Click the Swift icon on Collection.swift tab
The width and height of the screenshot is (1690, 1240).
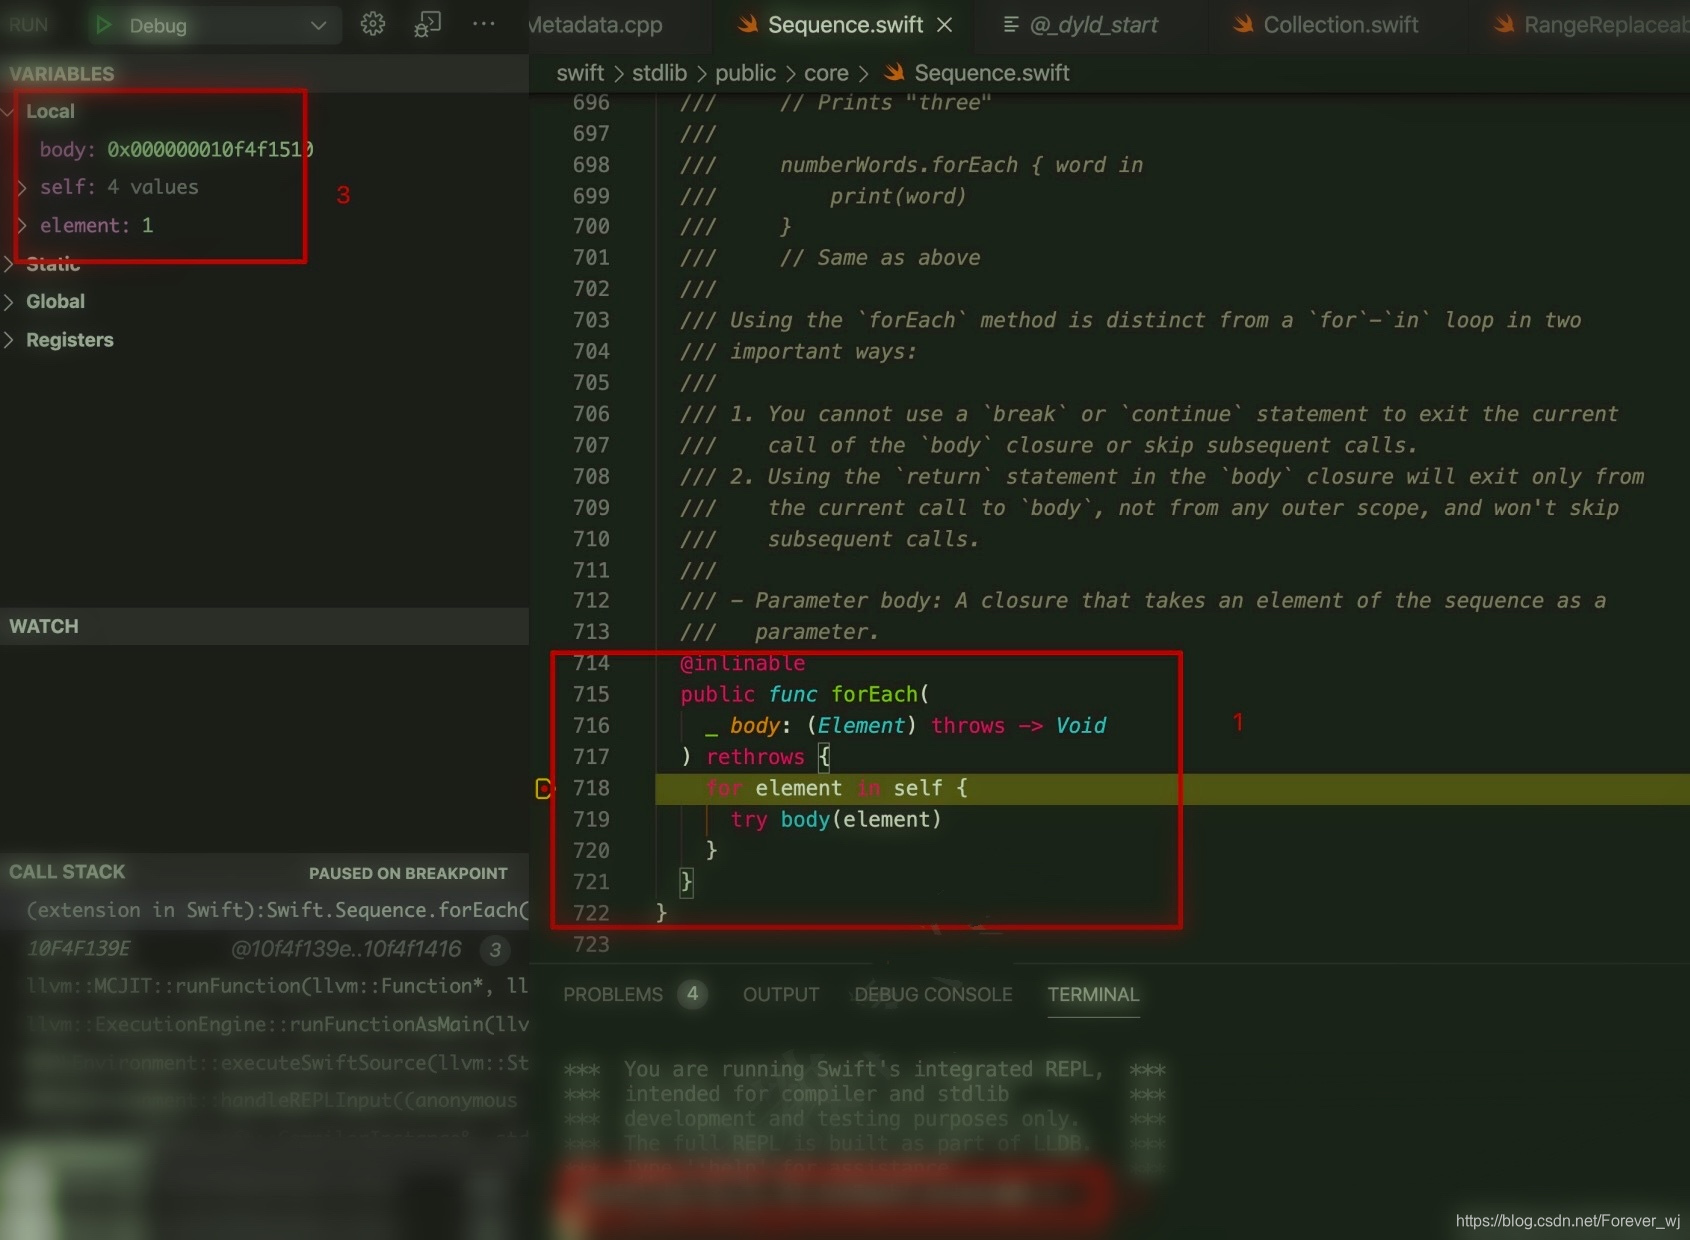coord(1243,24)
